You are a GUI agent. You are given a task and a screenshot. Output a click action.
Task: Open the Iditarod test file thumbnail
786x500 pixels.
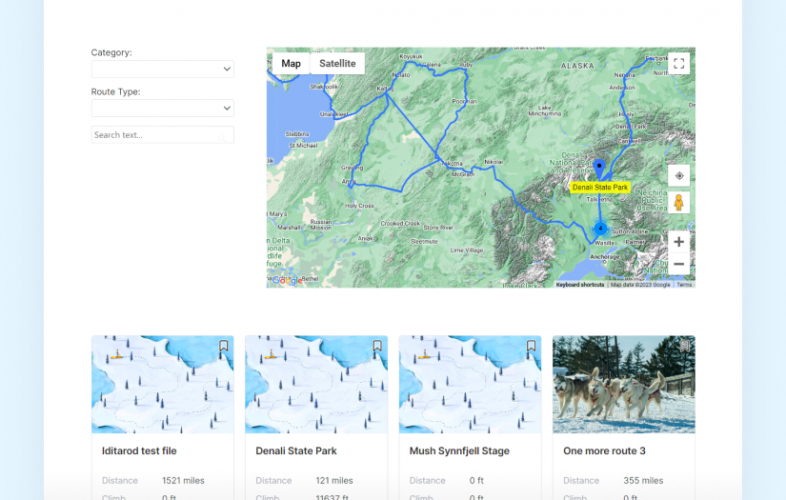pos(162,384)
